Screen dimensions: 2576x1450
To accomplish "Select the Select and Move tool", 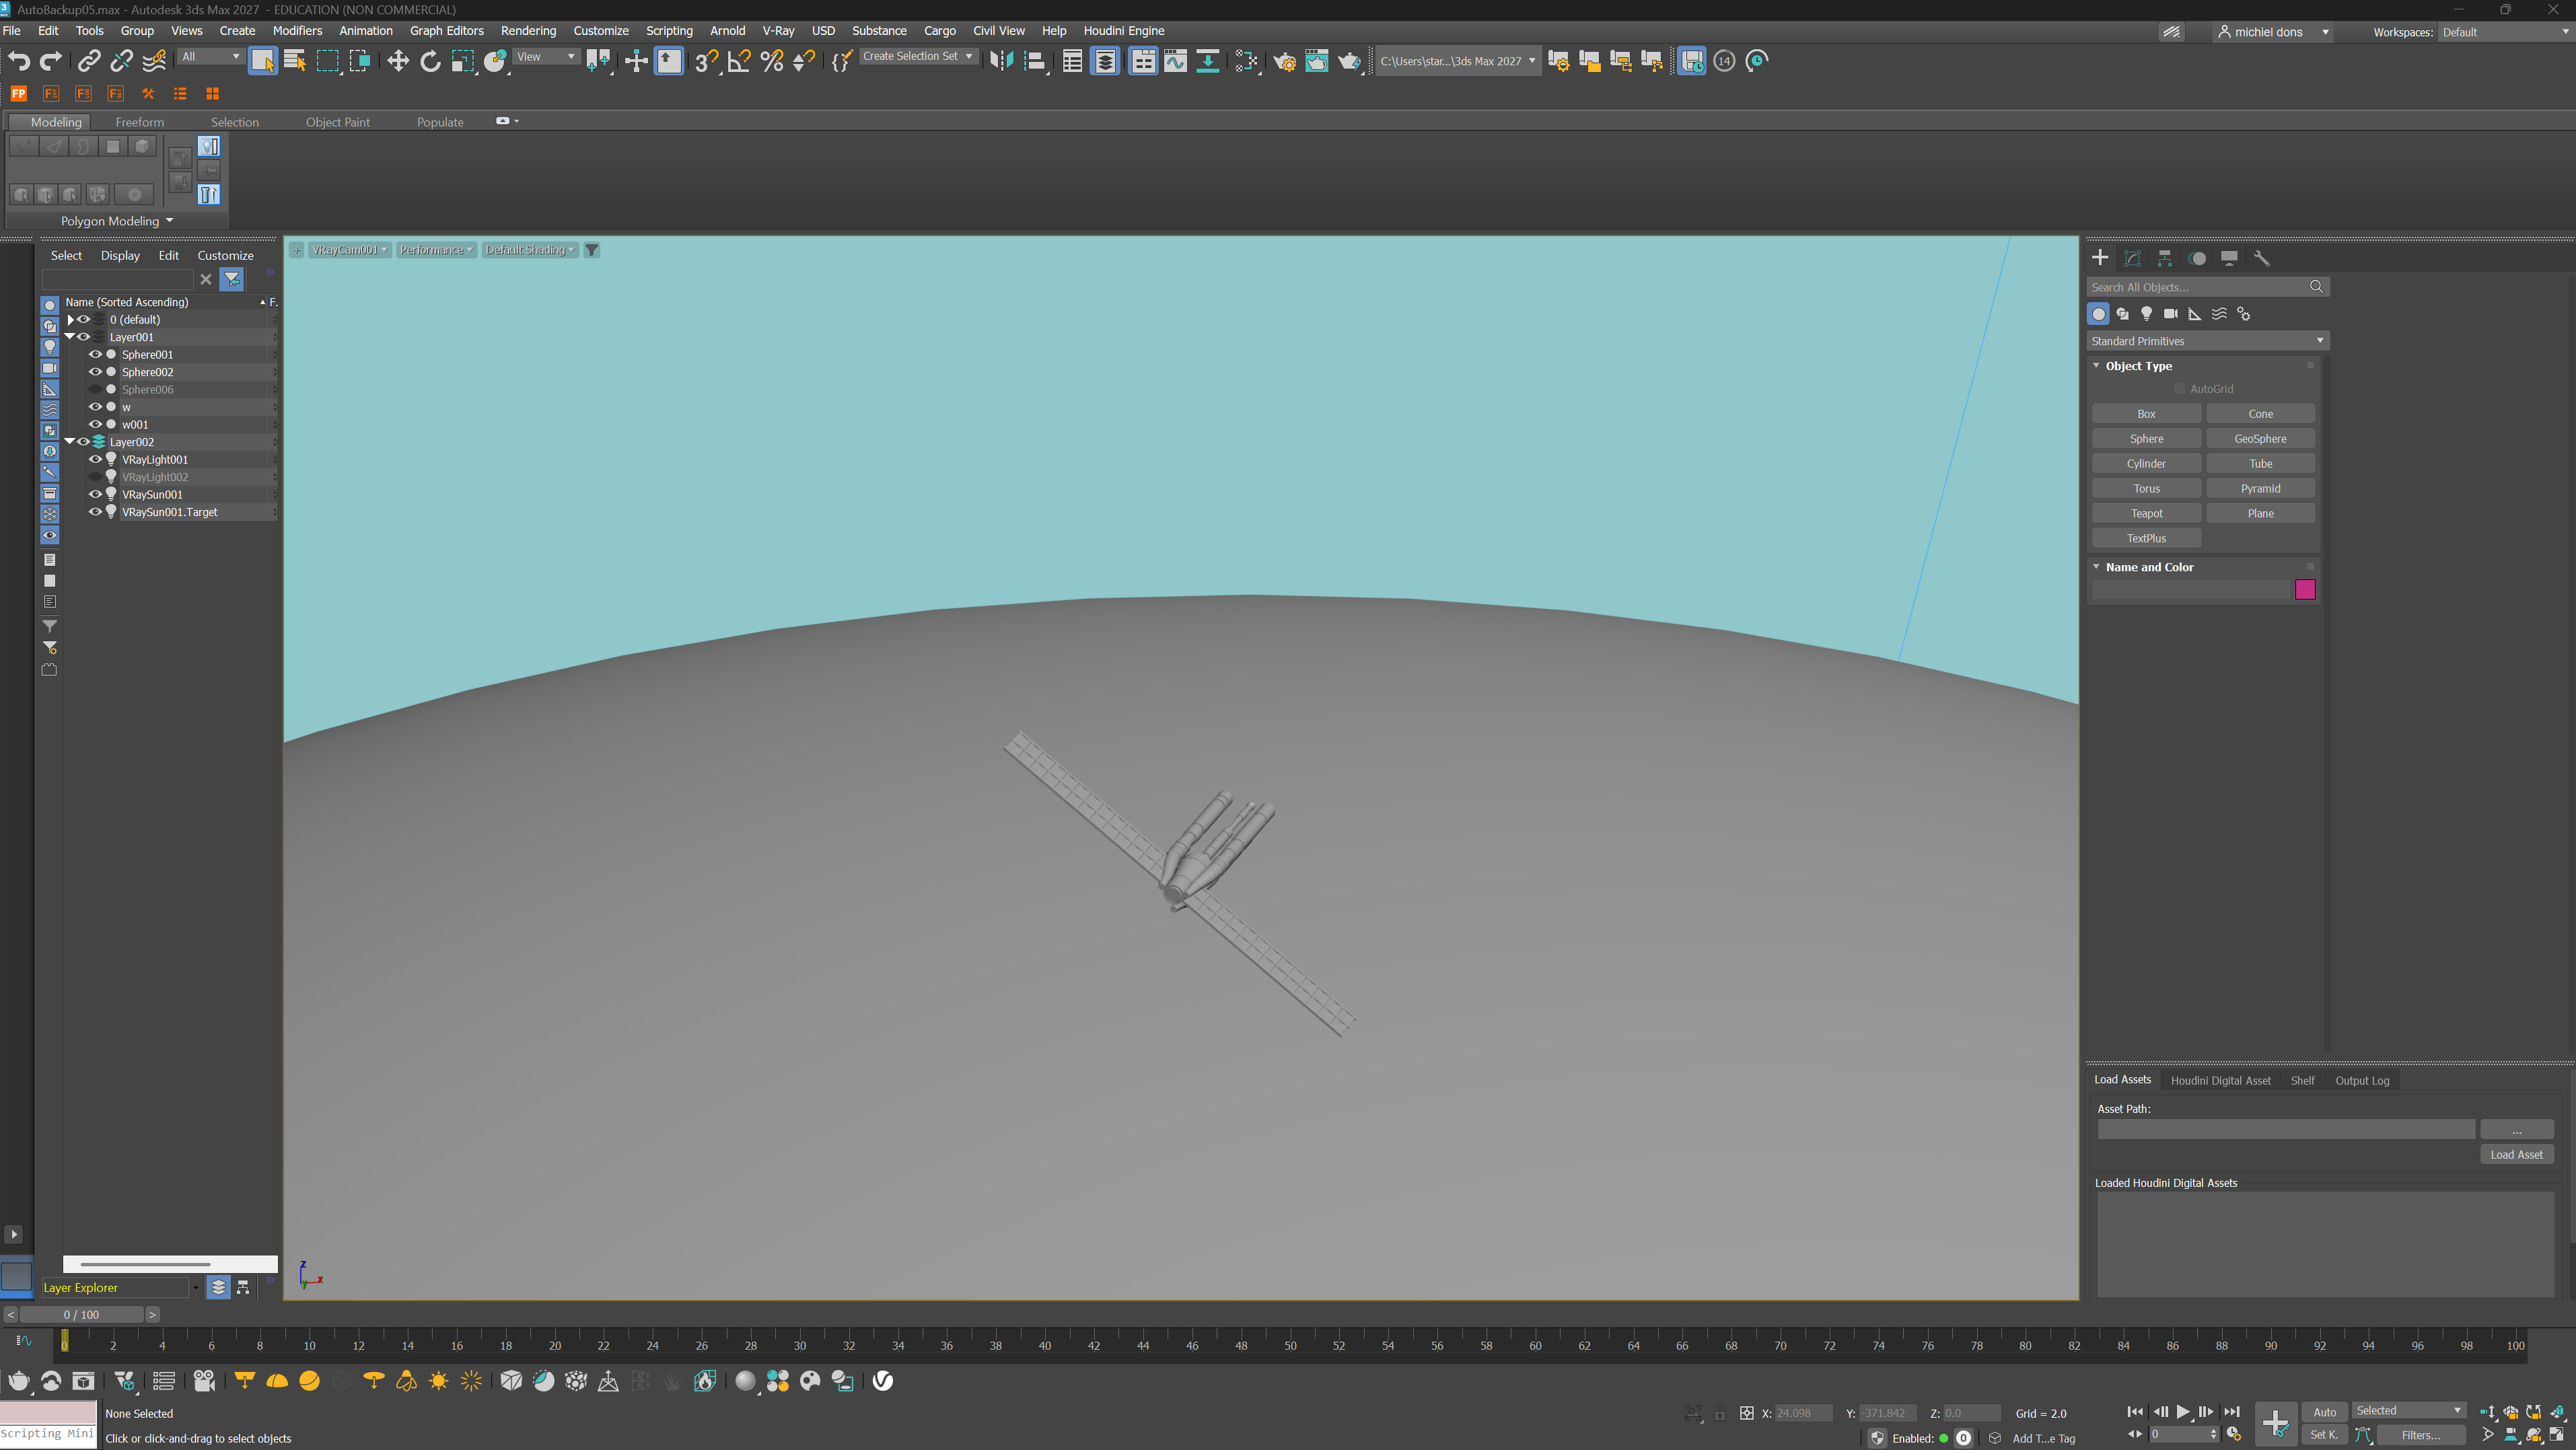I will 398,61.
